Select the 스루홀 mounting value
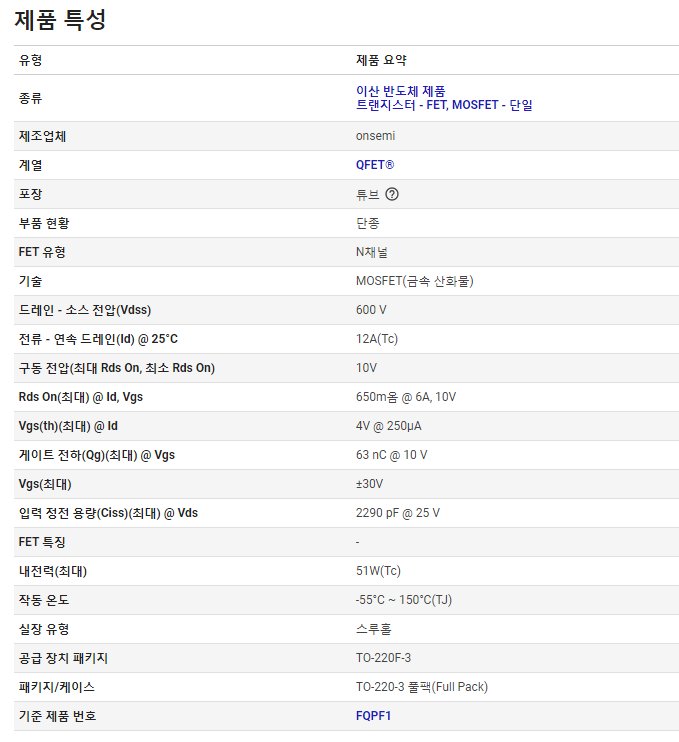 [374, 629]
